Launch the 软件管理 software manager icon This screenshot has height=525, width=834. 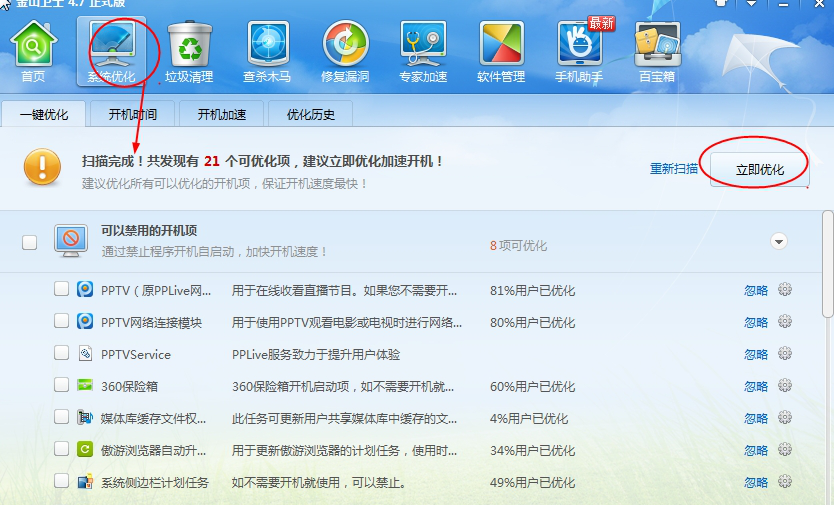coord(501,50)
